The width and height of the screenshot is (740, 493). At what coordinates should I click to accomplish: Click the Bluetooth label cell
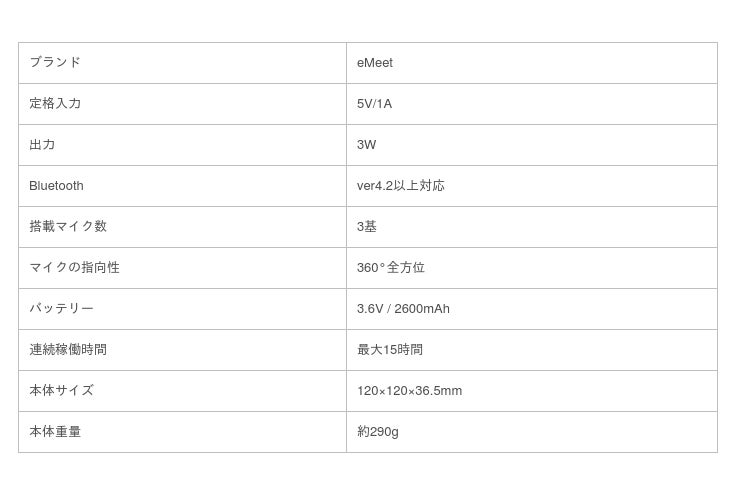point(56,186)
